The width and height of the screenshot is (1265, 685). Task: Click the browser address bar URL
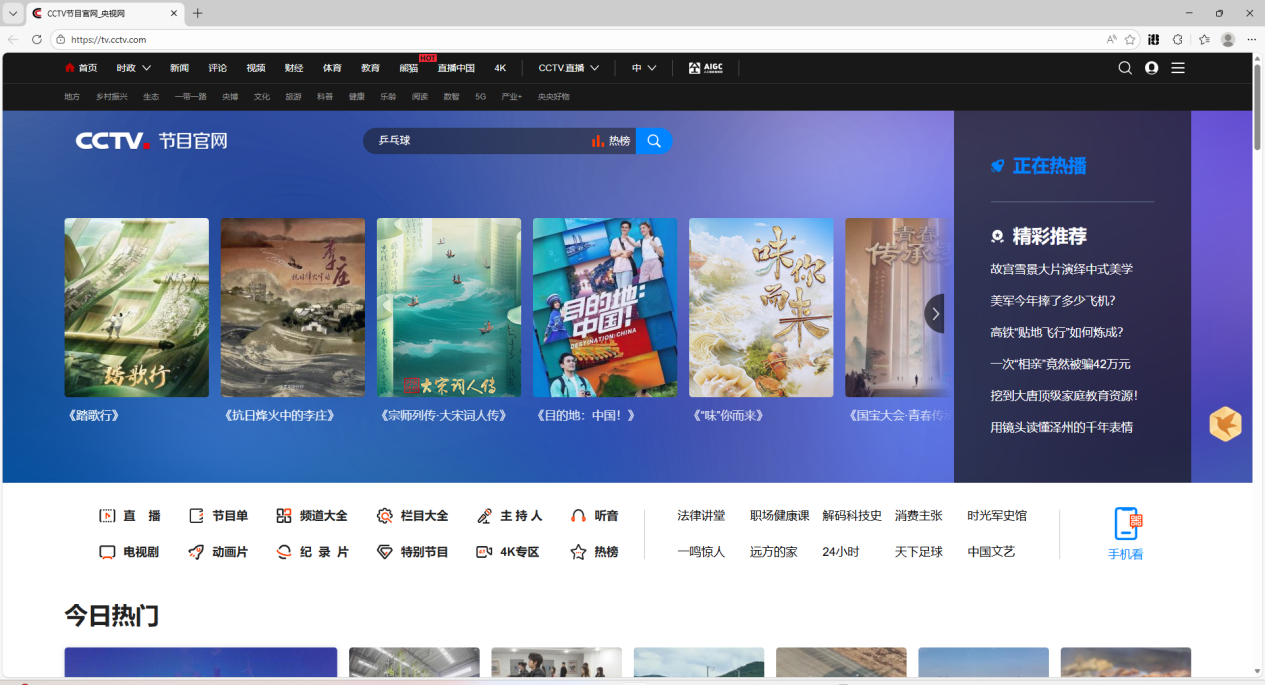[x=109, y=39]
